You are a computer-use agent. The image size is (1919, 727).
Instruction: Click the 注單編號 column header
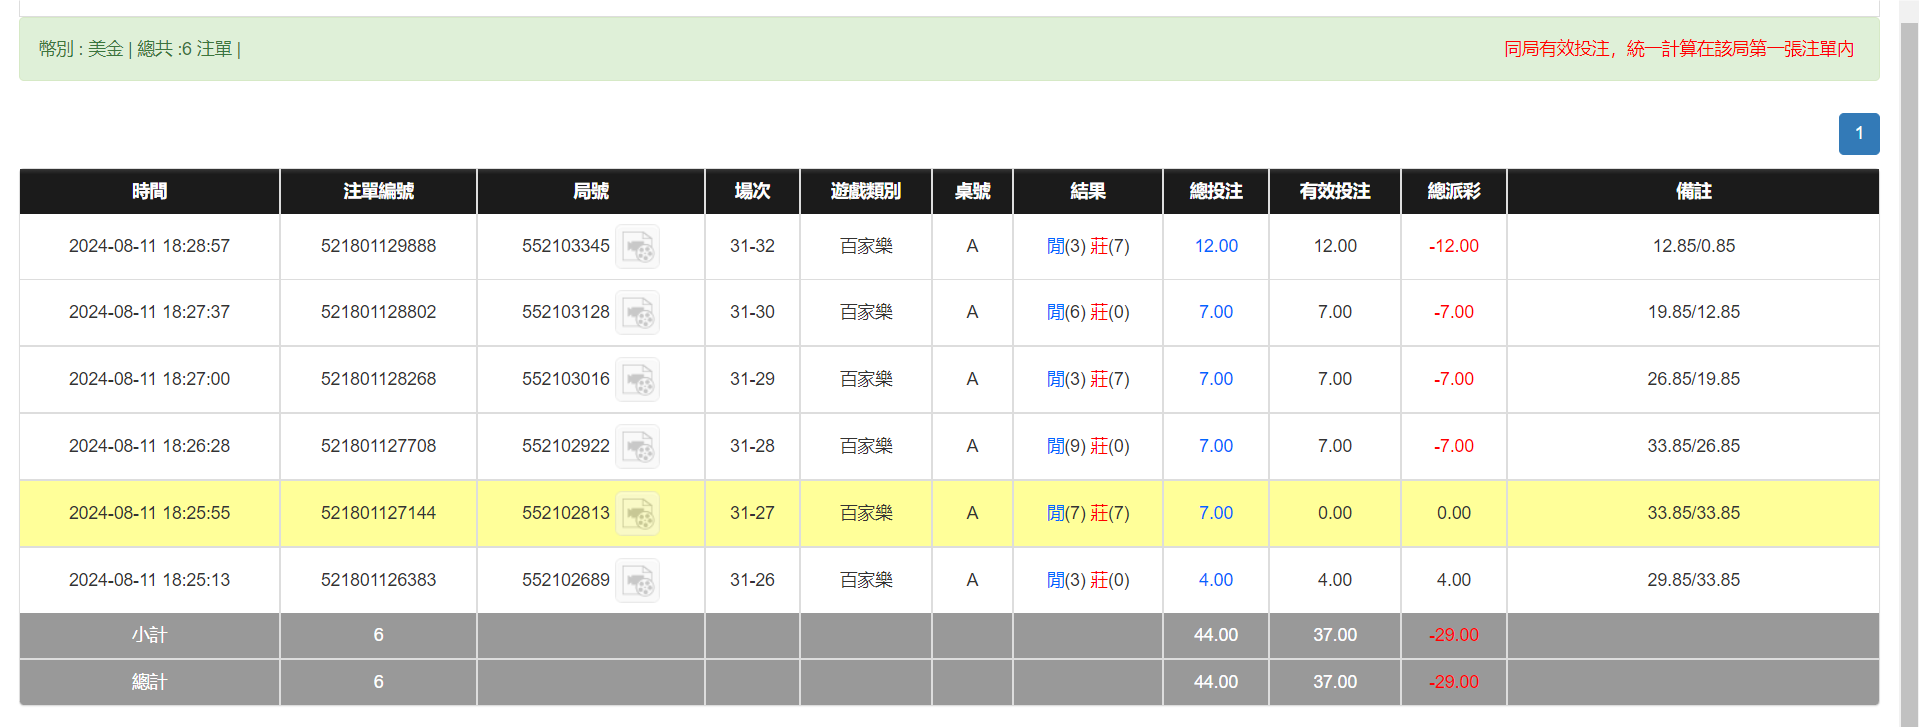[x=377, y=191]
